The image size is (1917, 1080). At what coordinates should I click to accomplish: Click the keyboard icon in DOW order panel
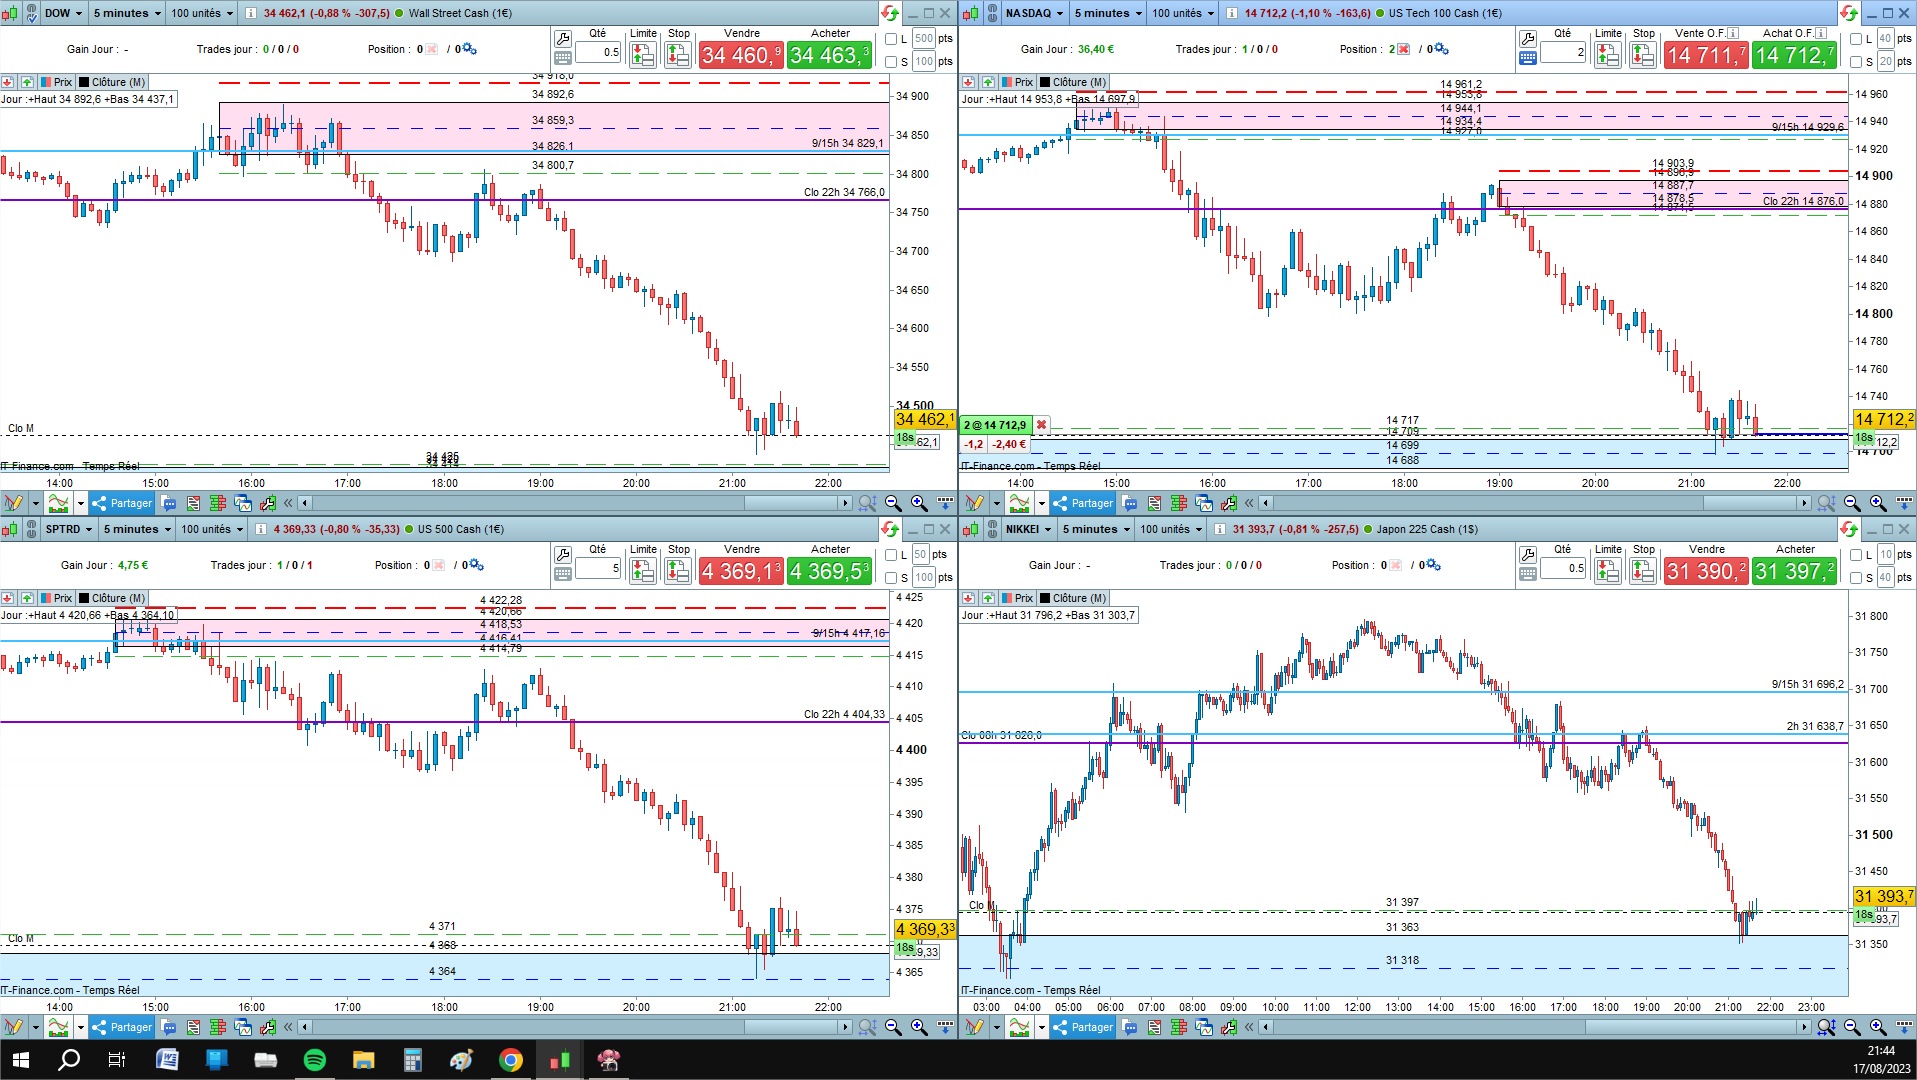563,59
